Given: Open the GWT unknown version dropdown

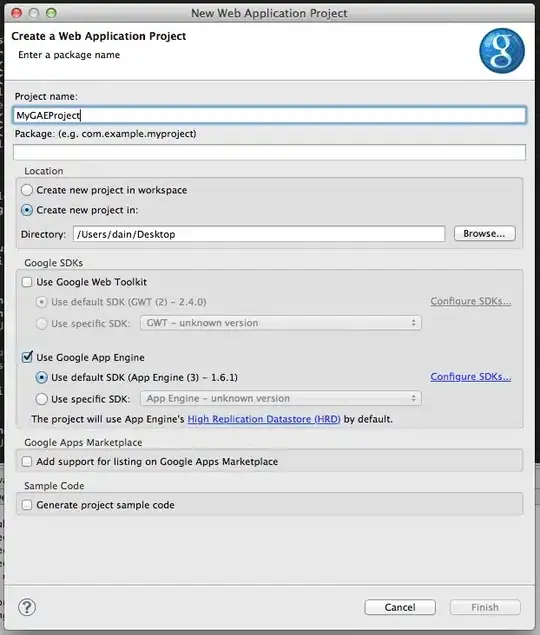Looking at the screenshot, I should (x=281, y=323).
